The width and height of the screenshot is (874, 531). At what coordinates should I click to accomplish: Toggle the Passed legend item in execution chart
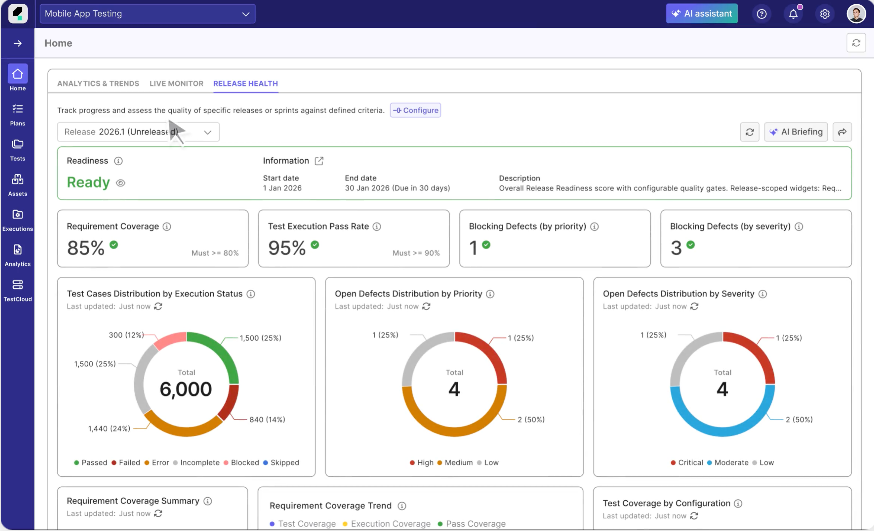coord(90,462)
